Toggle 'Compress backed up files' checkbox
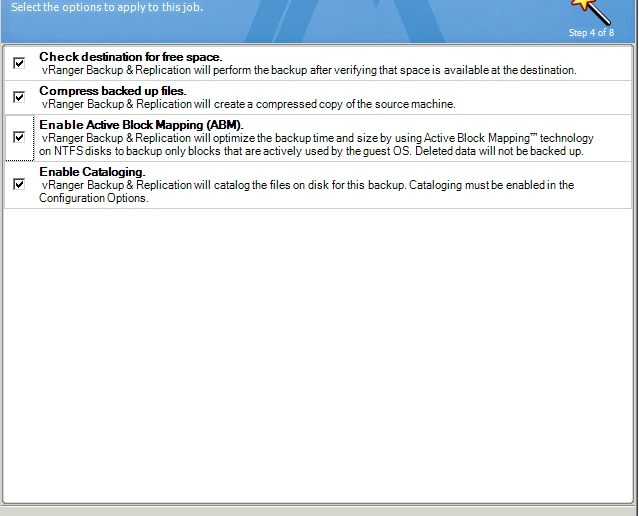Viewport: 639px width, 516px height. pos(19,97)
